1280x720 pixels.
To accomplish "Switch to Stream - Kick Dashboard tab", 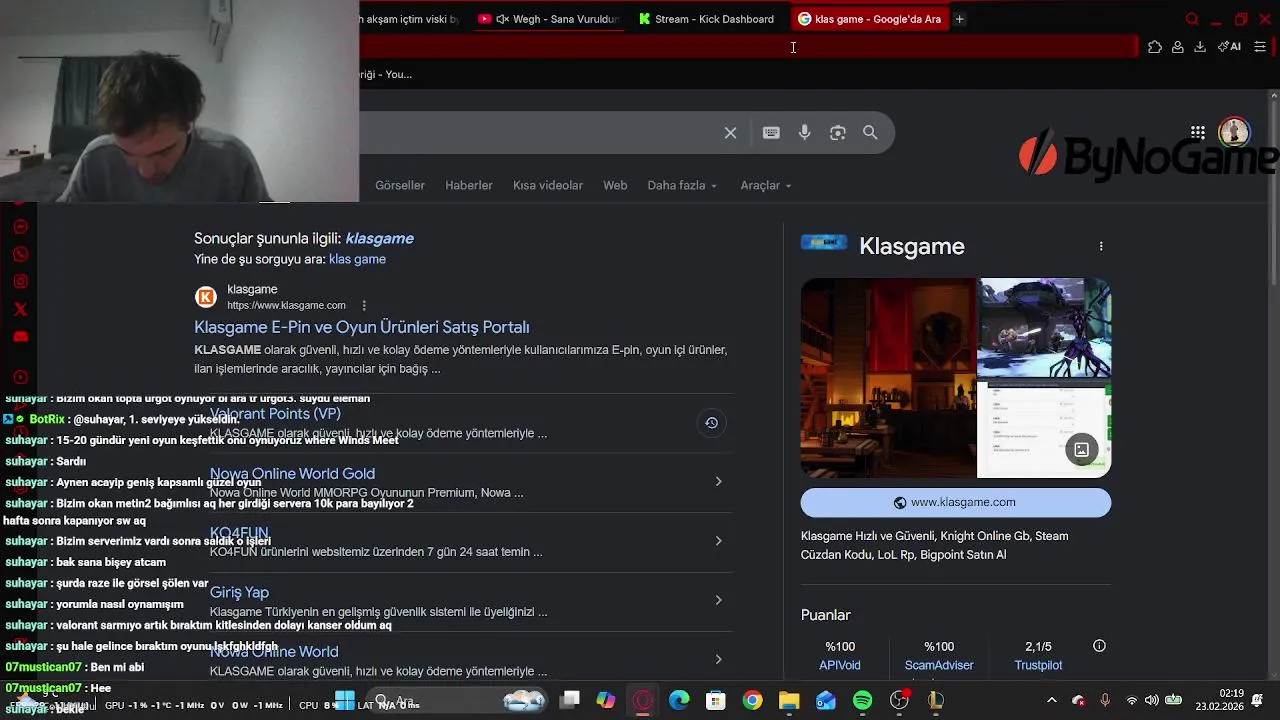I will (708, 19).
